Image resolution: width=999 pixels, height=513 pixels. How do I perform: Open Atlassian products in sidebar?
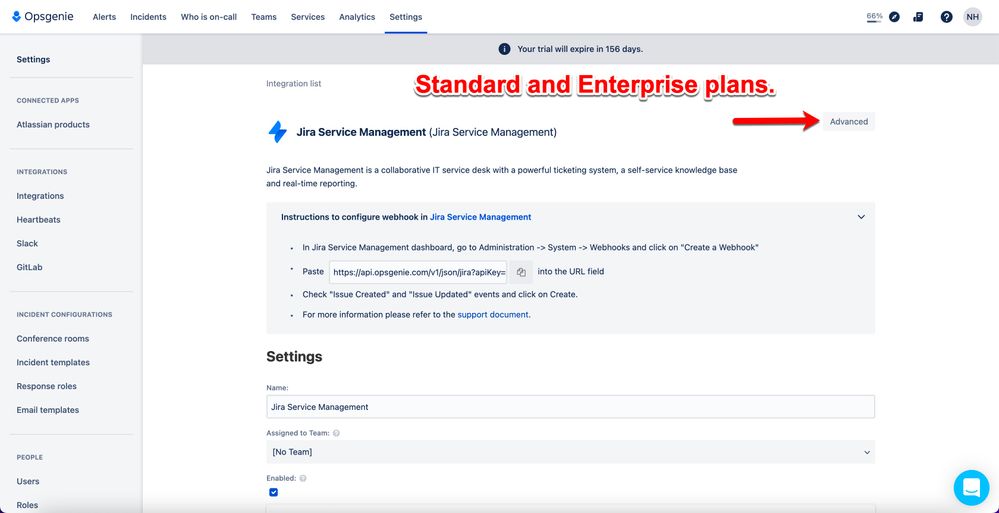(53, 124)
